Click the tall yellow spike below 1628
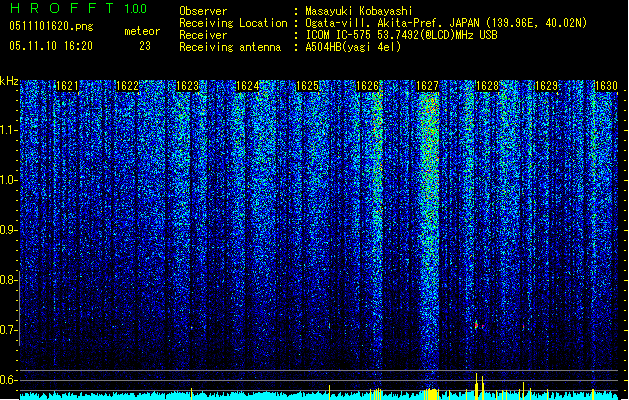This screenshot has height=400, width=629. pyautogui.click(x=477, y=386)
